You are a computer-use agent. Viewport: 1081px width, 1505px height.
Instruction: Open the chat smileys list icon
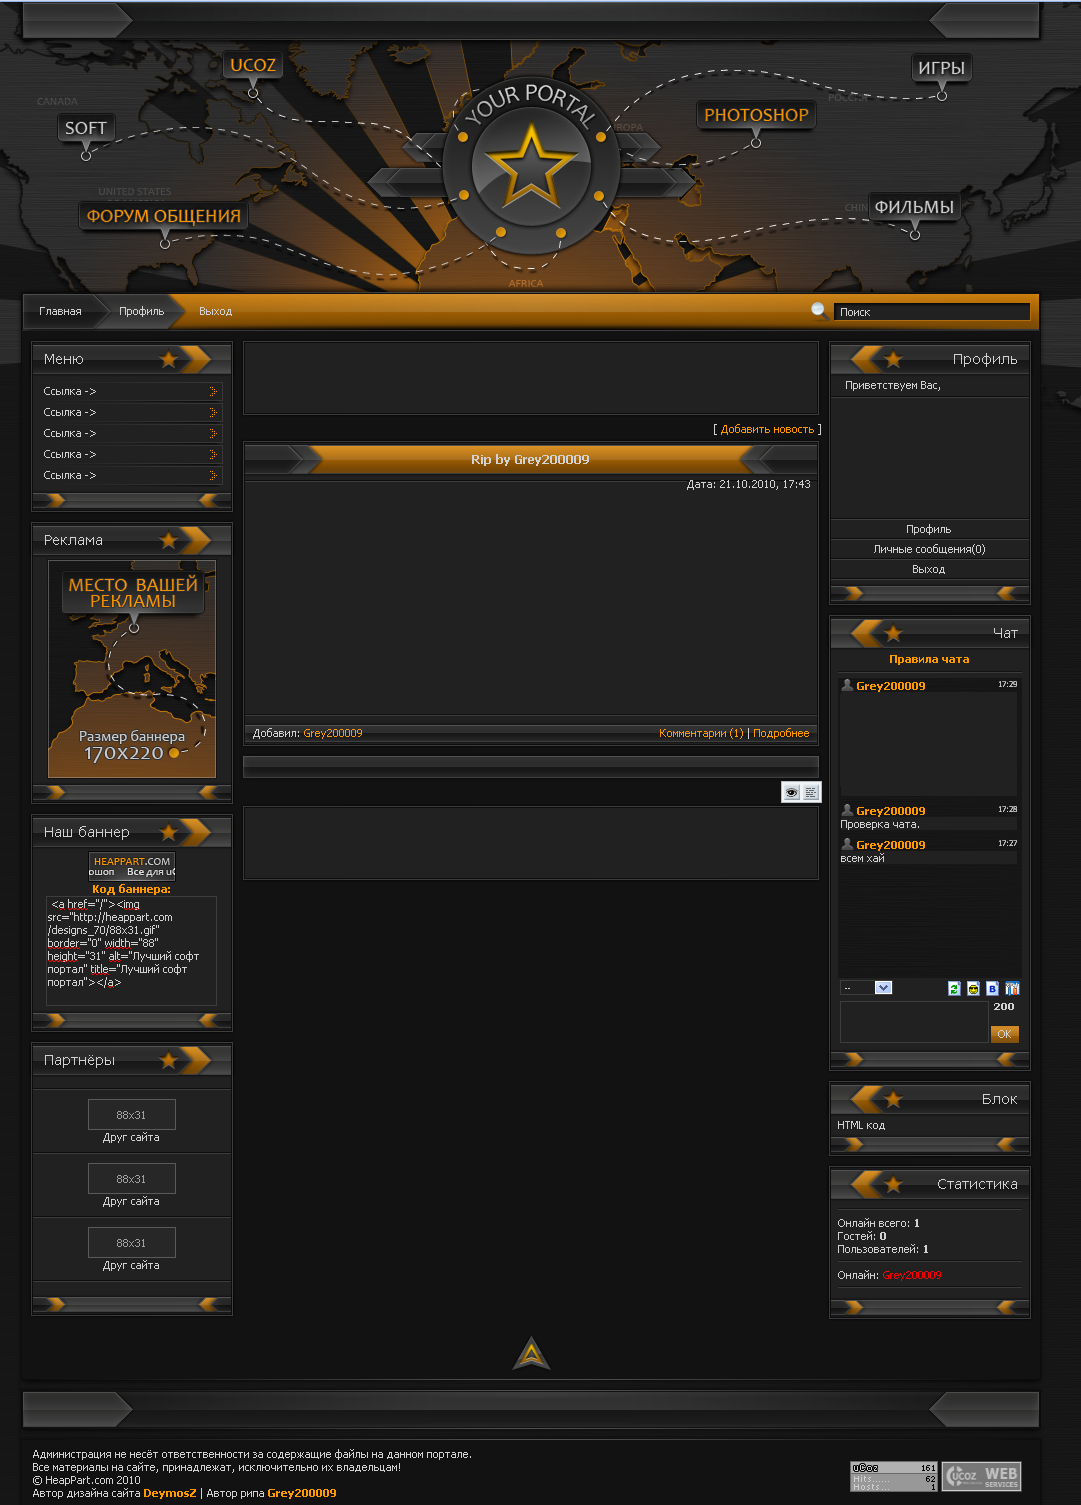click(x=973, y=988)
